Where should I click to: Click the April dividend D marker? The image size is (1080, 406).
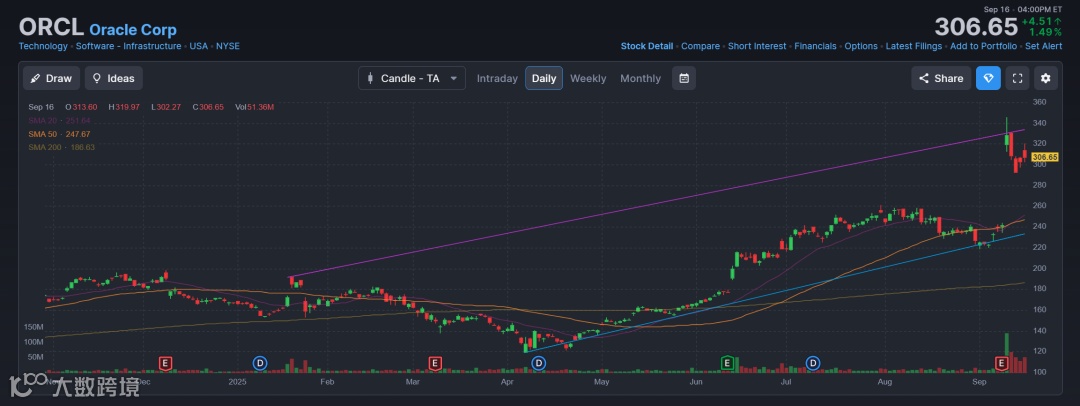(539, 362)
